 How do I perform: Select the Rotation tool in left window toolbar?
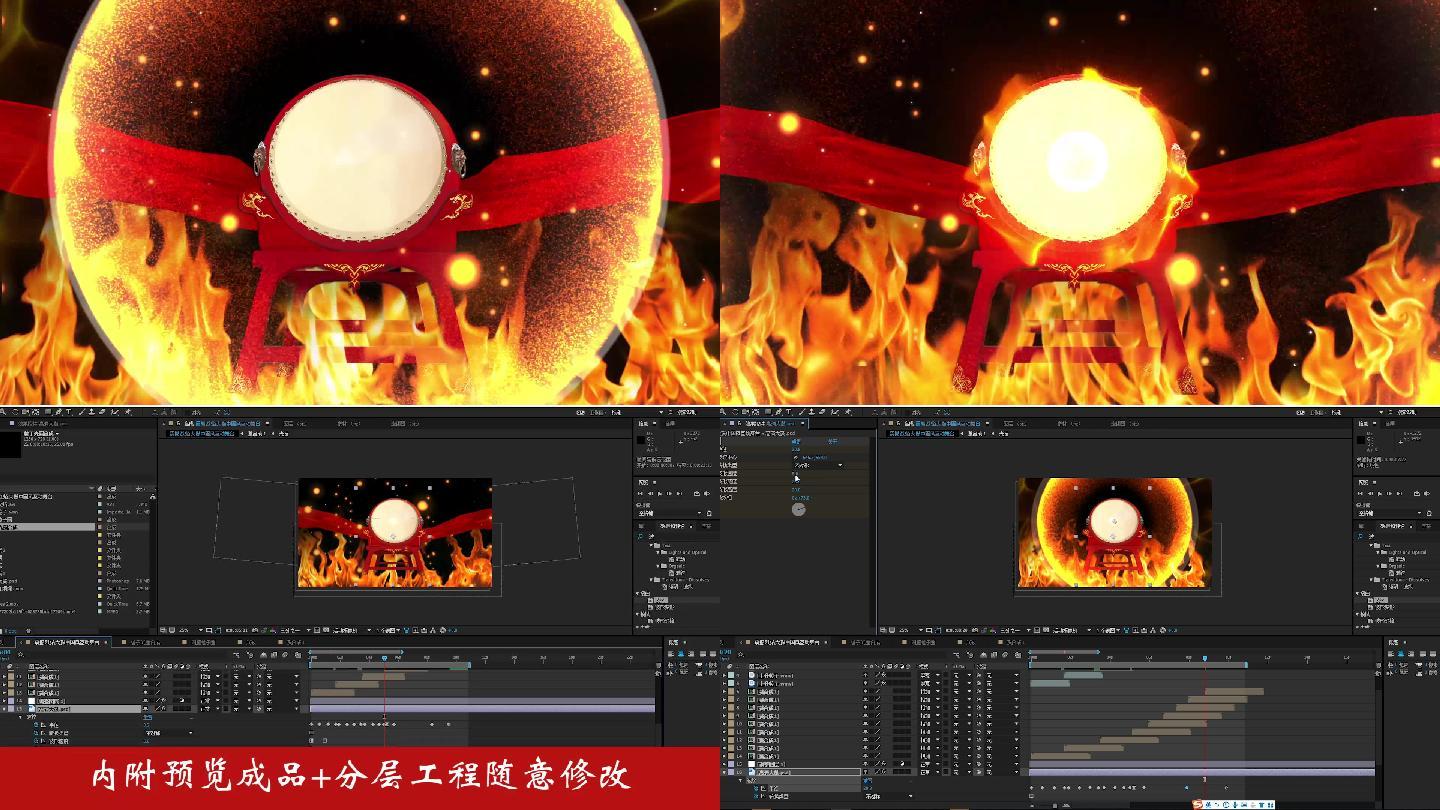[15, 412]
